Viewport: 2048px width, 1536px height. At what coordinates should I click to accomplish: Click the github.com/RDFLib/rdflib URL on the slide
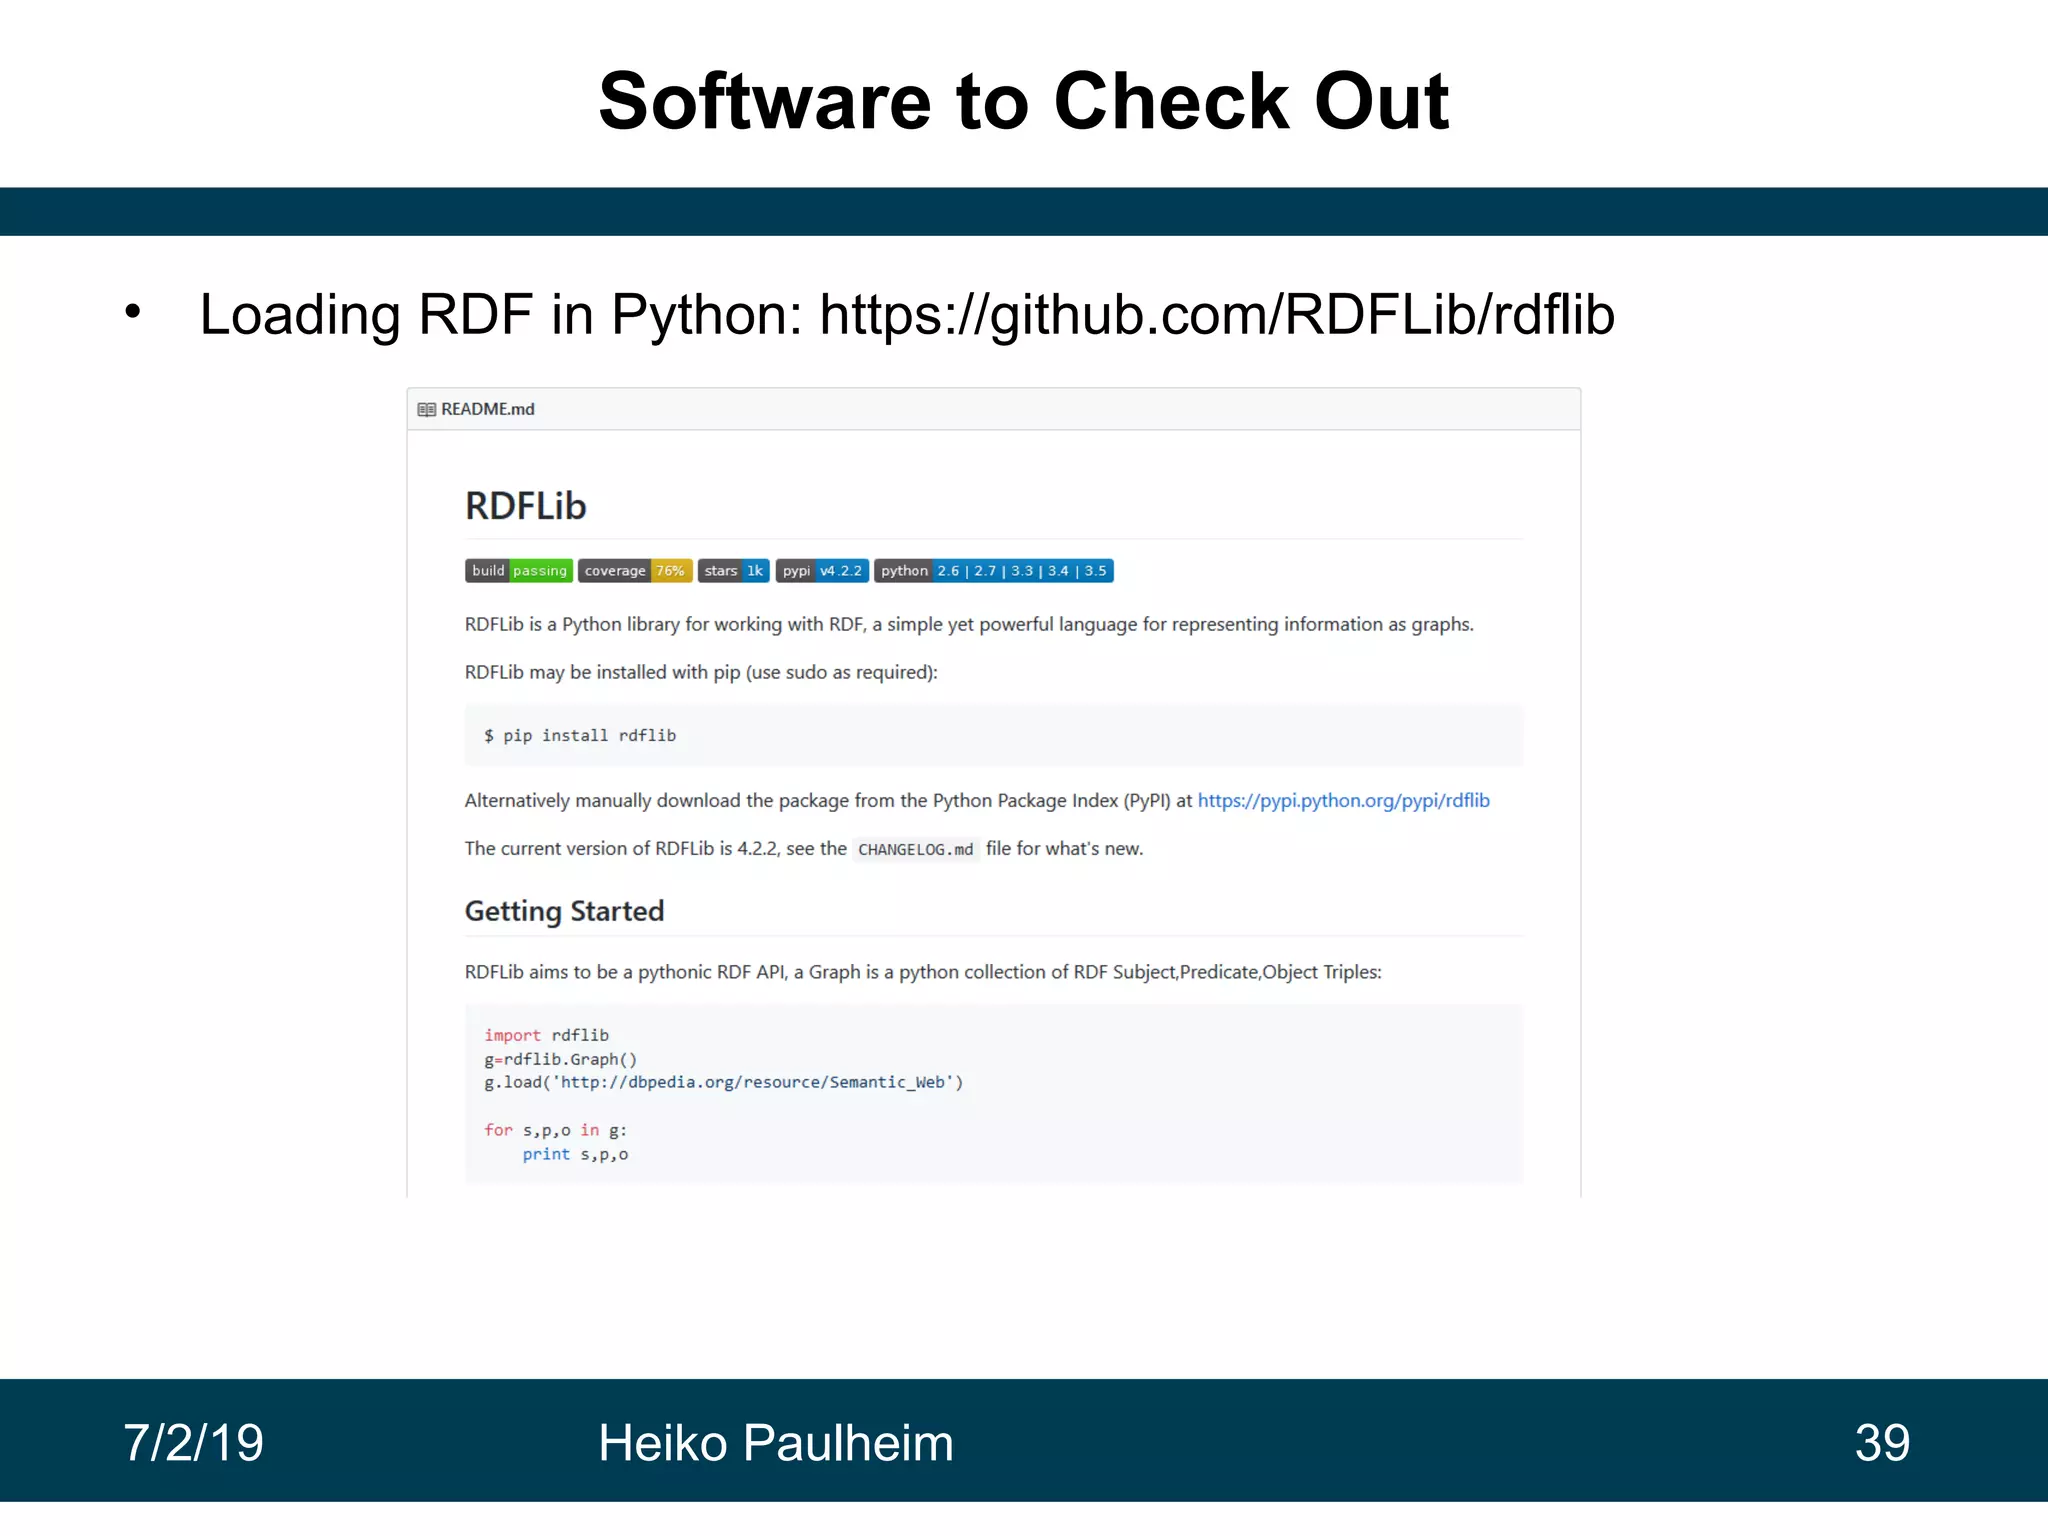1217,315
